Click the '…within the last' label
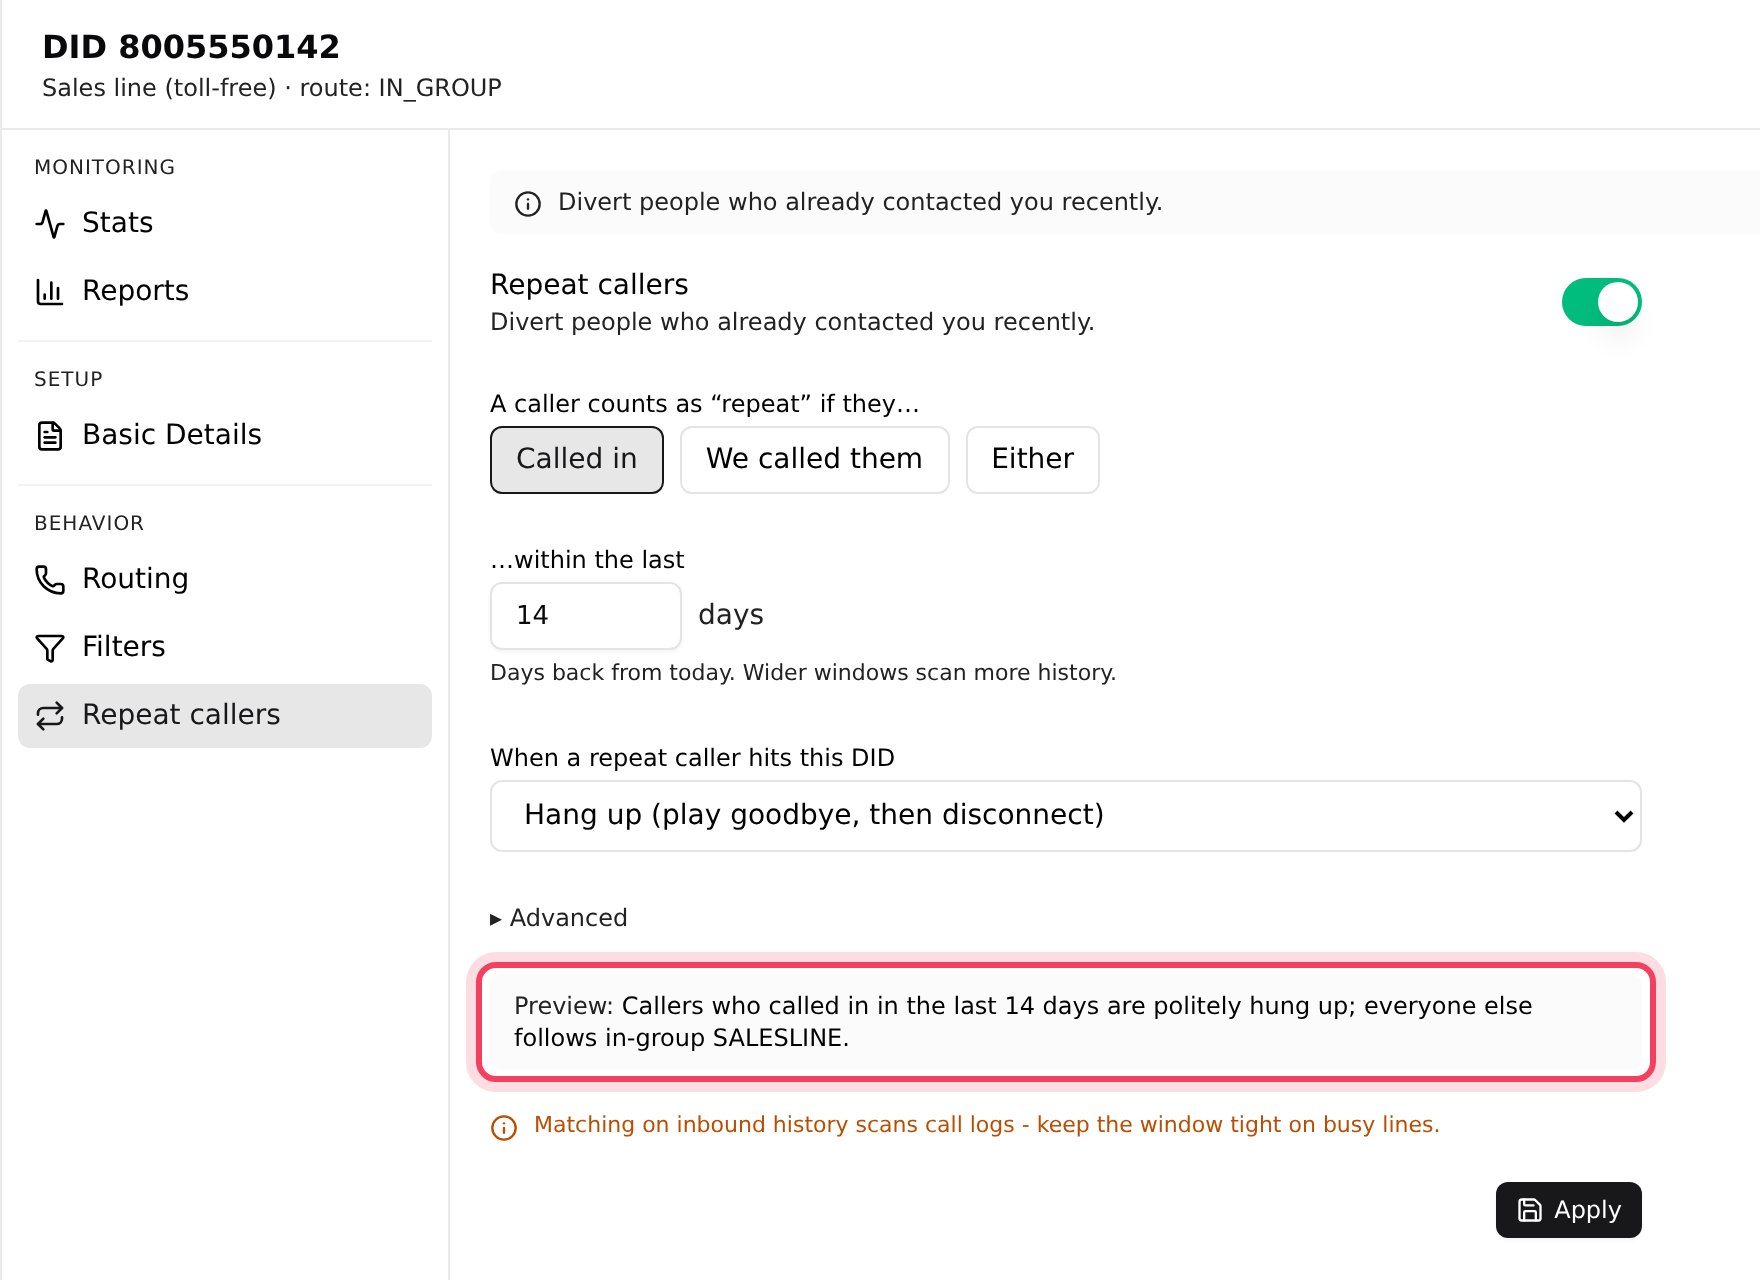1760x1280 pixels. (x=587, y=560)
